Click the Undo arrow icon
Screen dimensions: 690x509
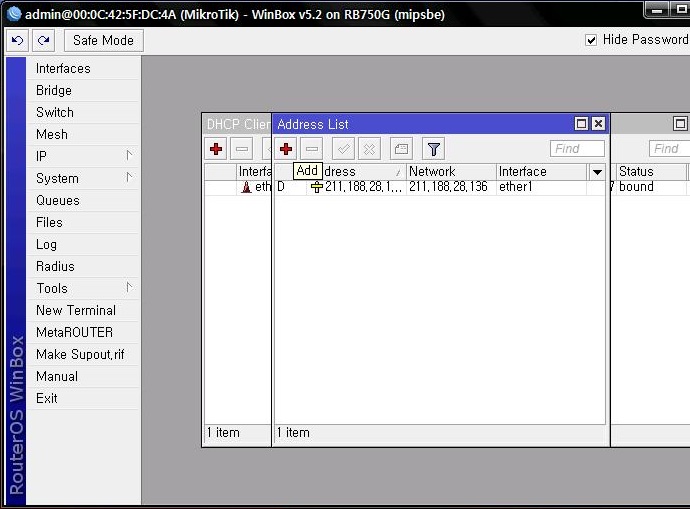(18, 40)
